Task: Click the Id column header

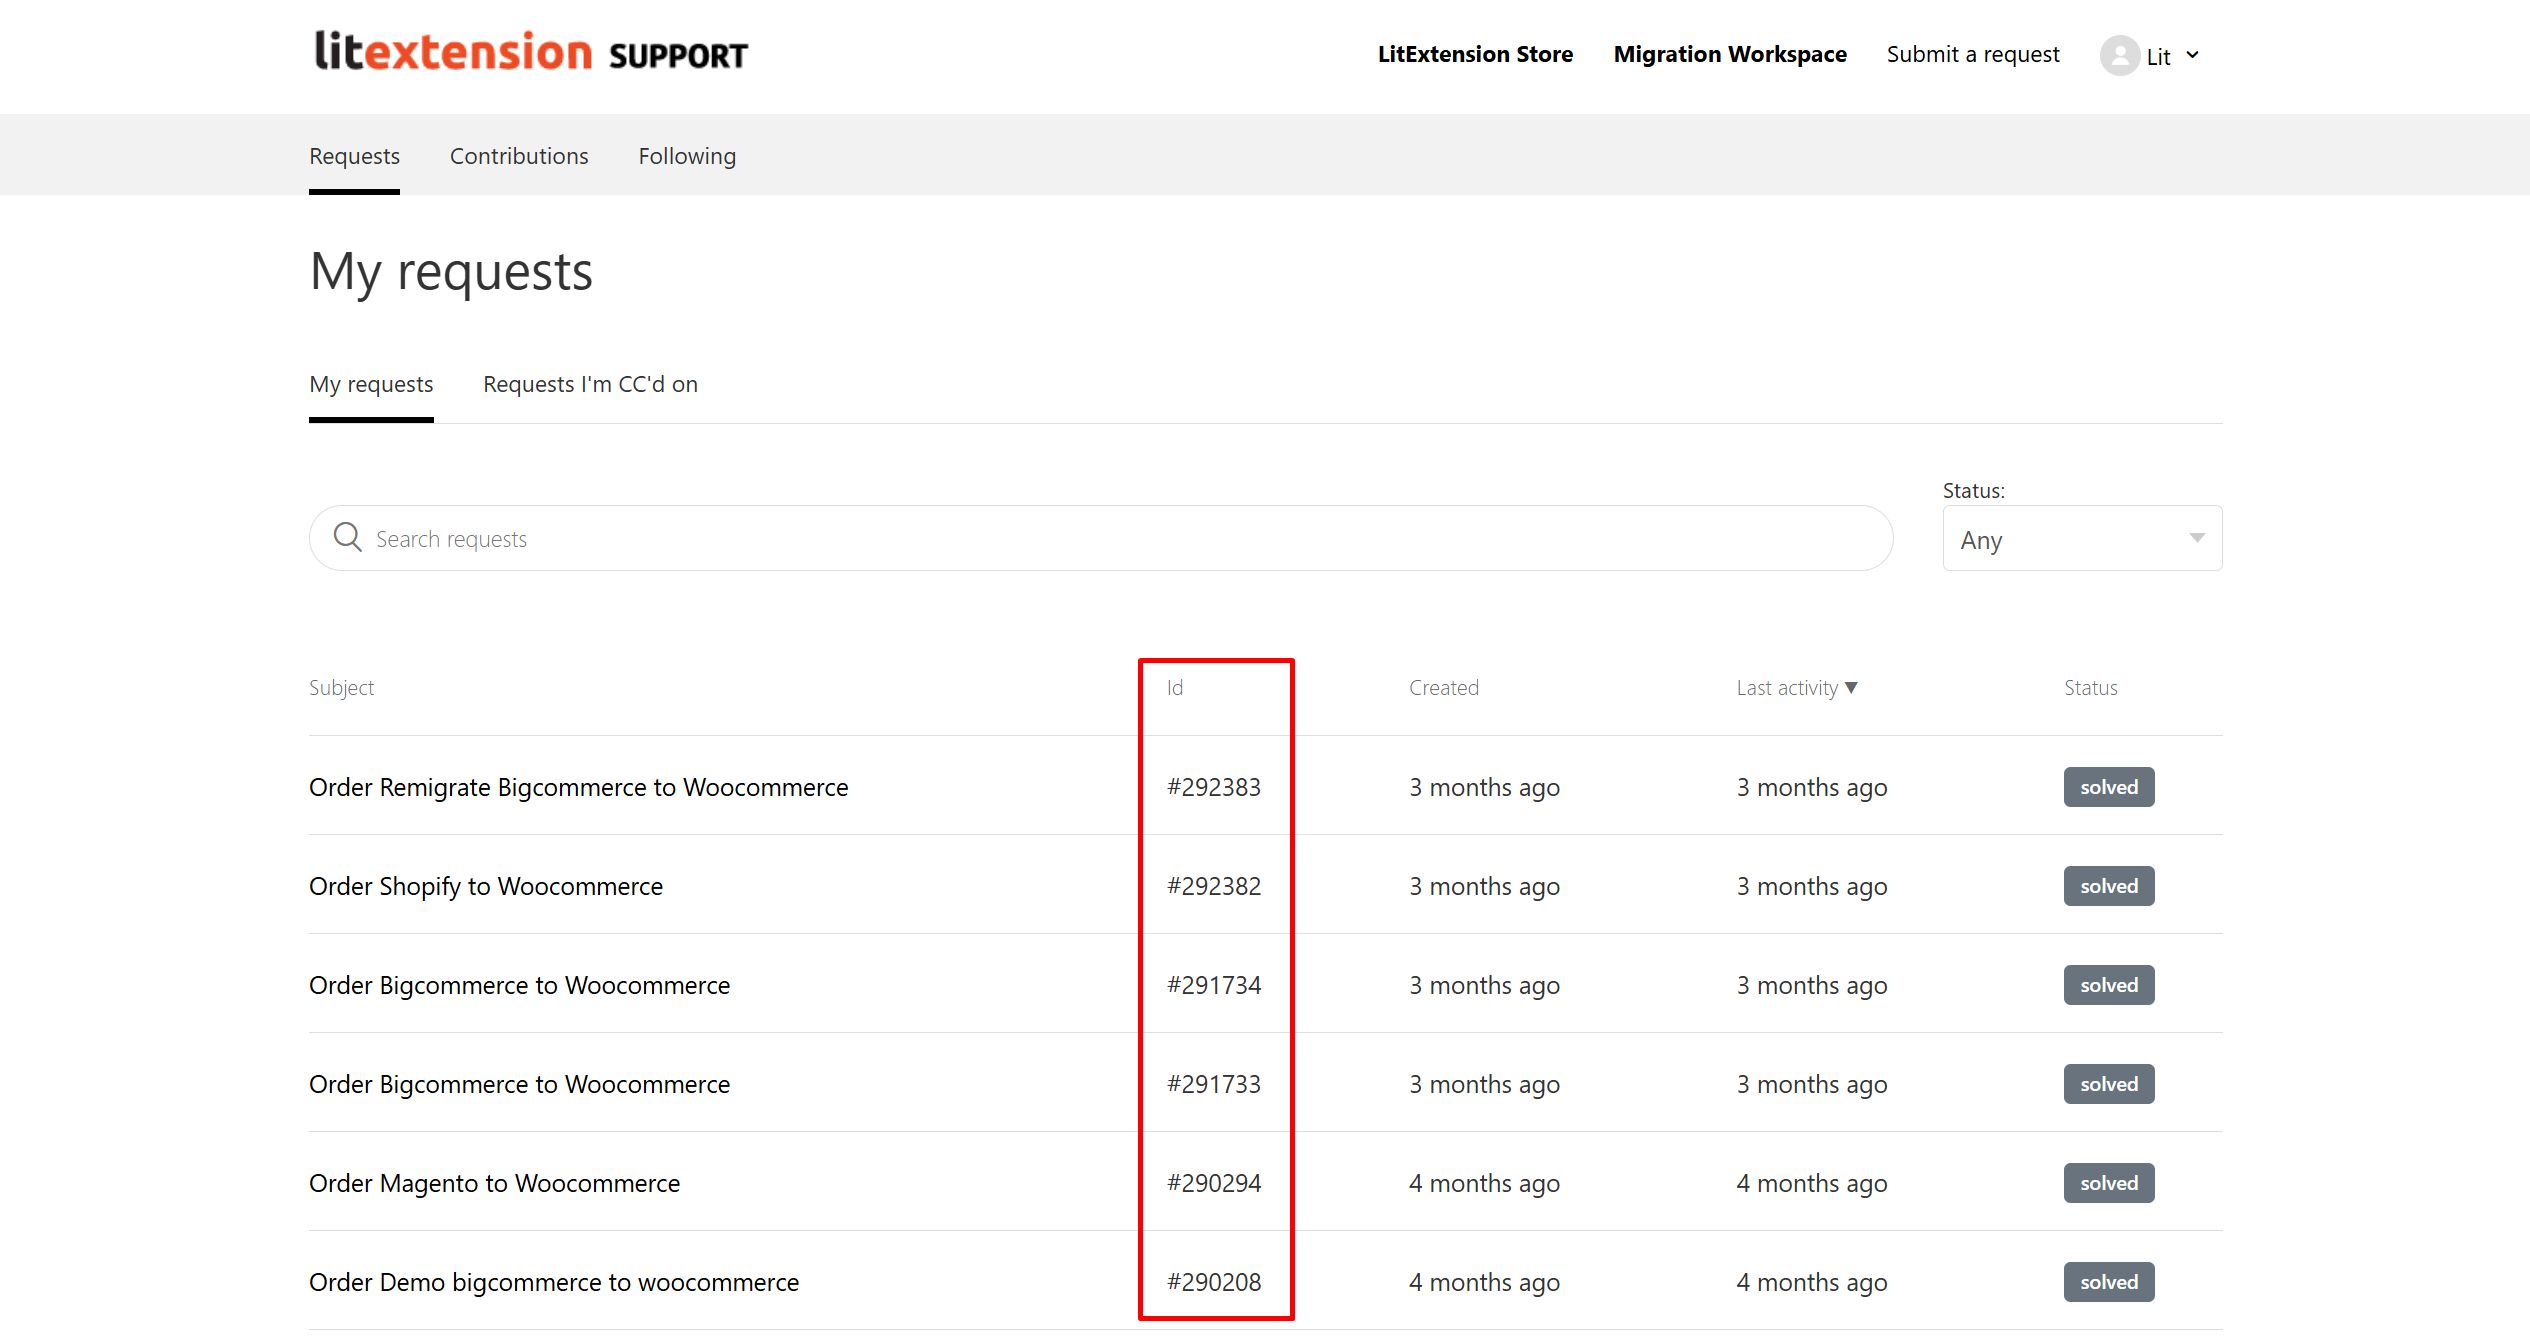Action: [x=1175, y=688]
